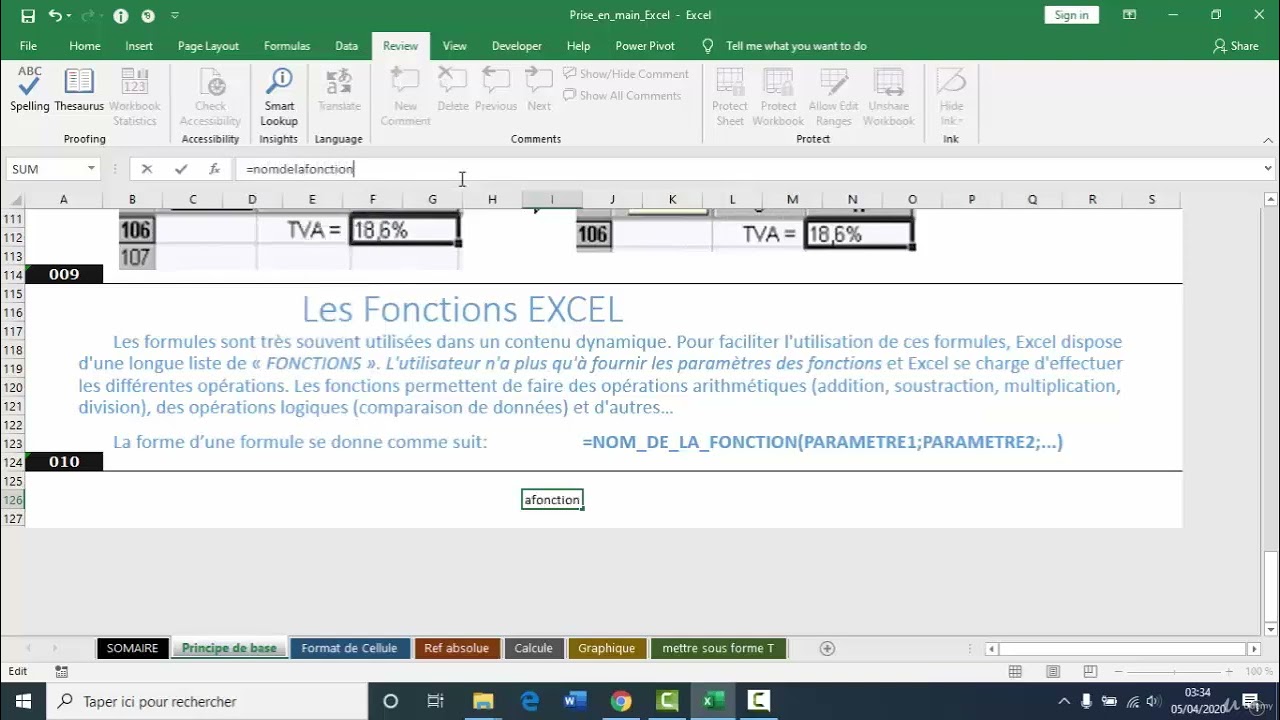Image resolution: width=1280 pixels, height=720 pixels.
Task: Select row 125 header
Action: [13, 481]
